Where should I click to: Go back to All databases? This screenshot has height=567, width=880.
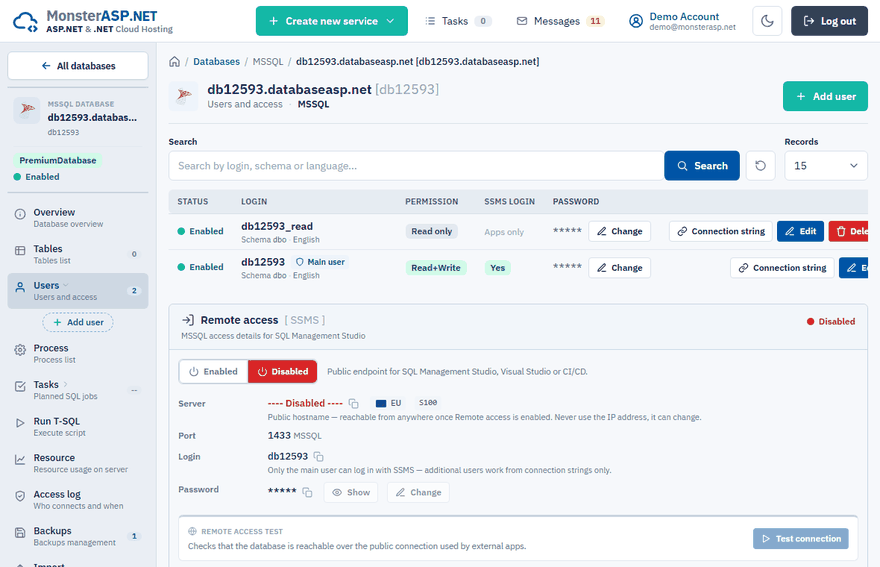coord(78,66)
